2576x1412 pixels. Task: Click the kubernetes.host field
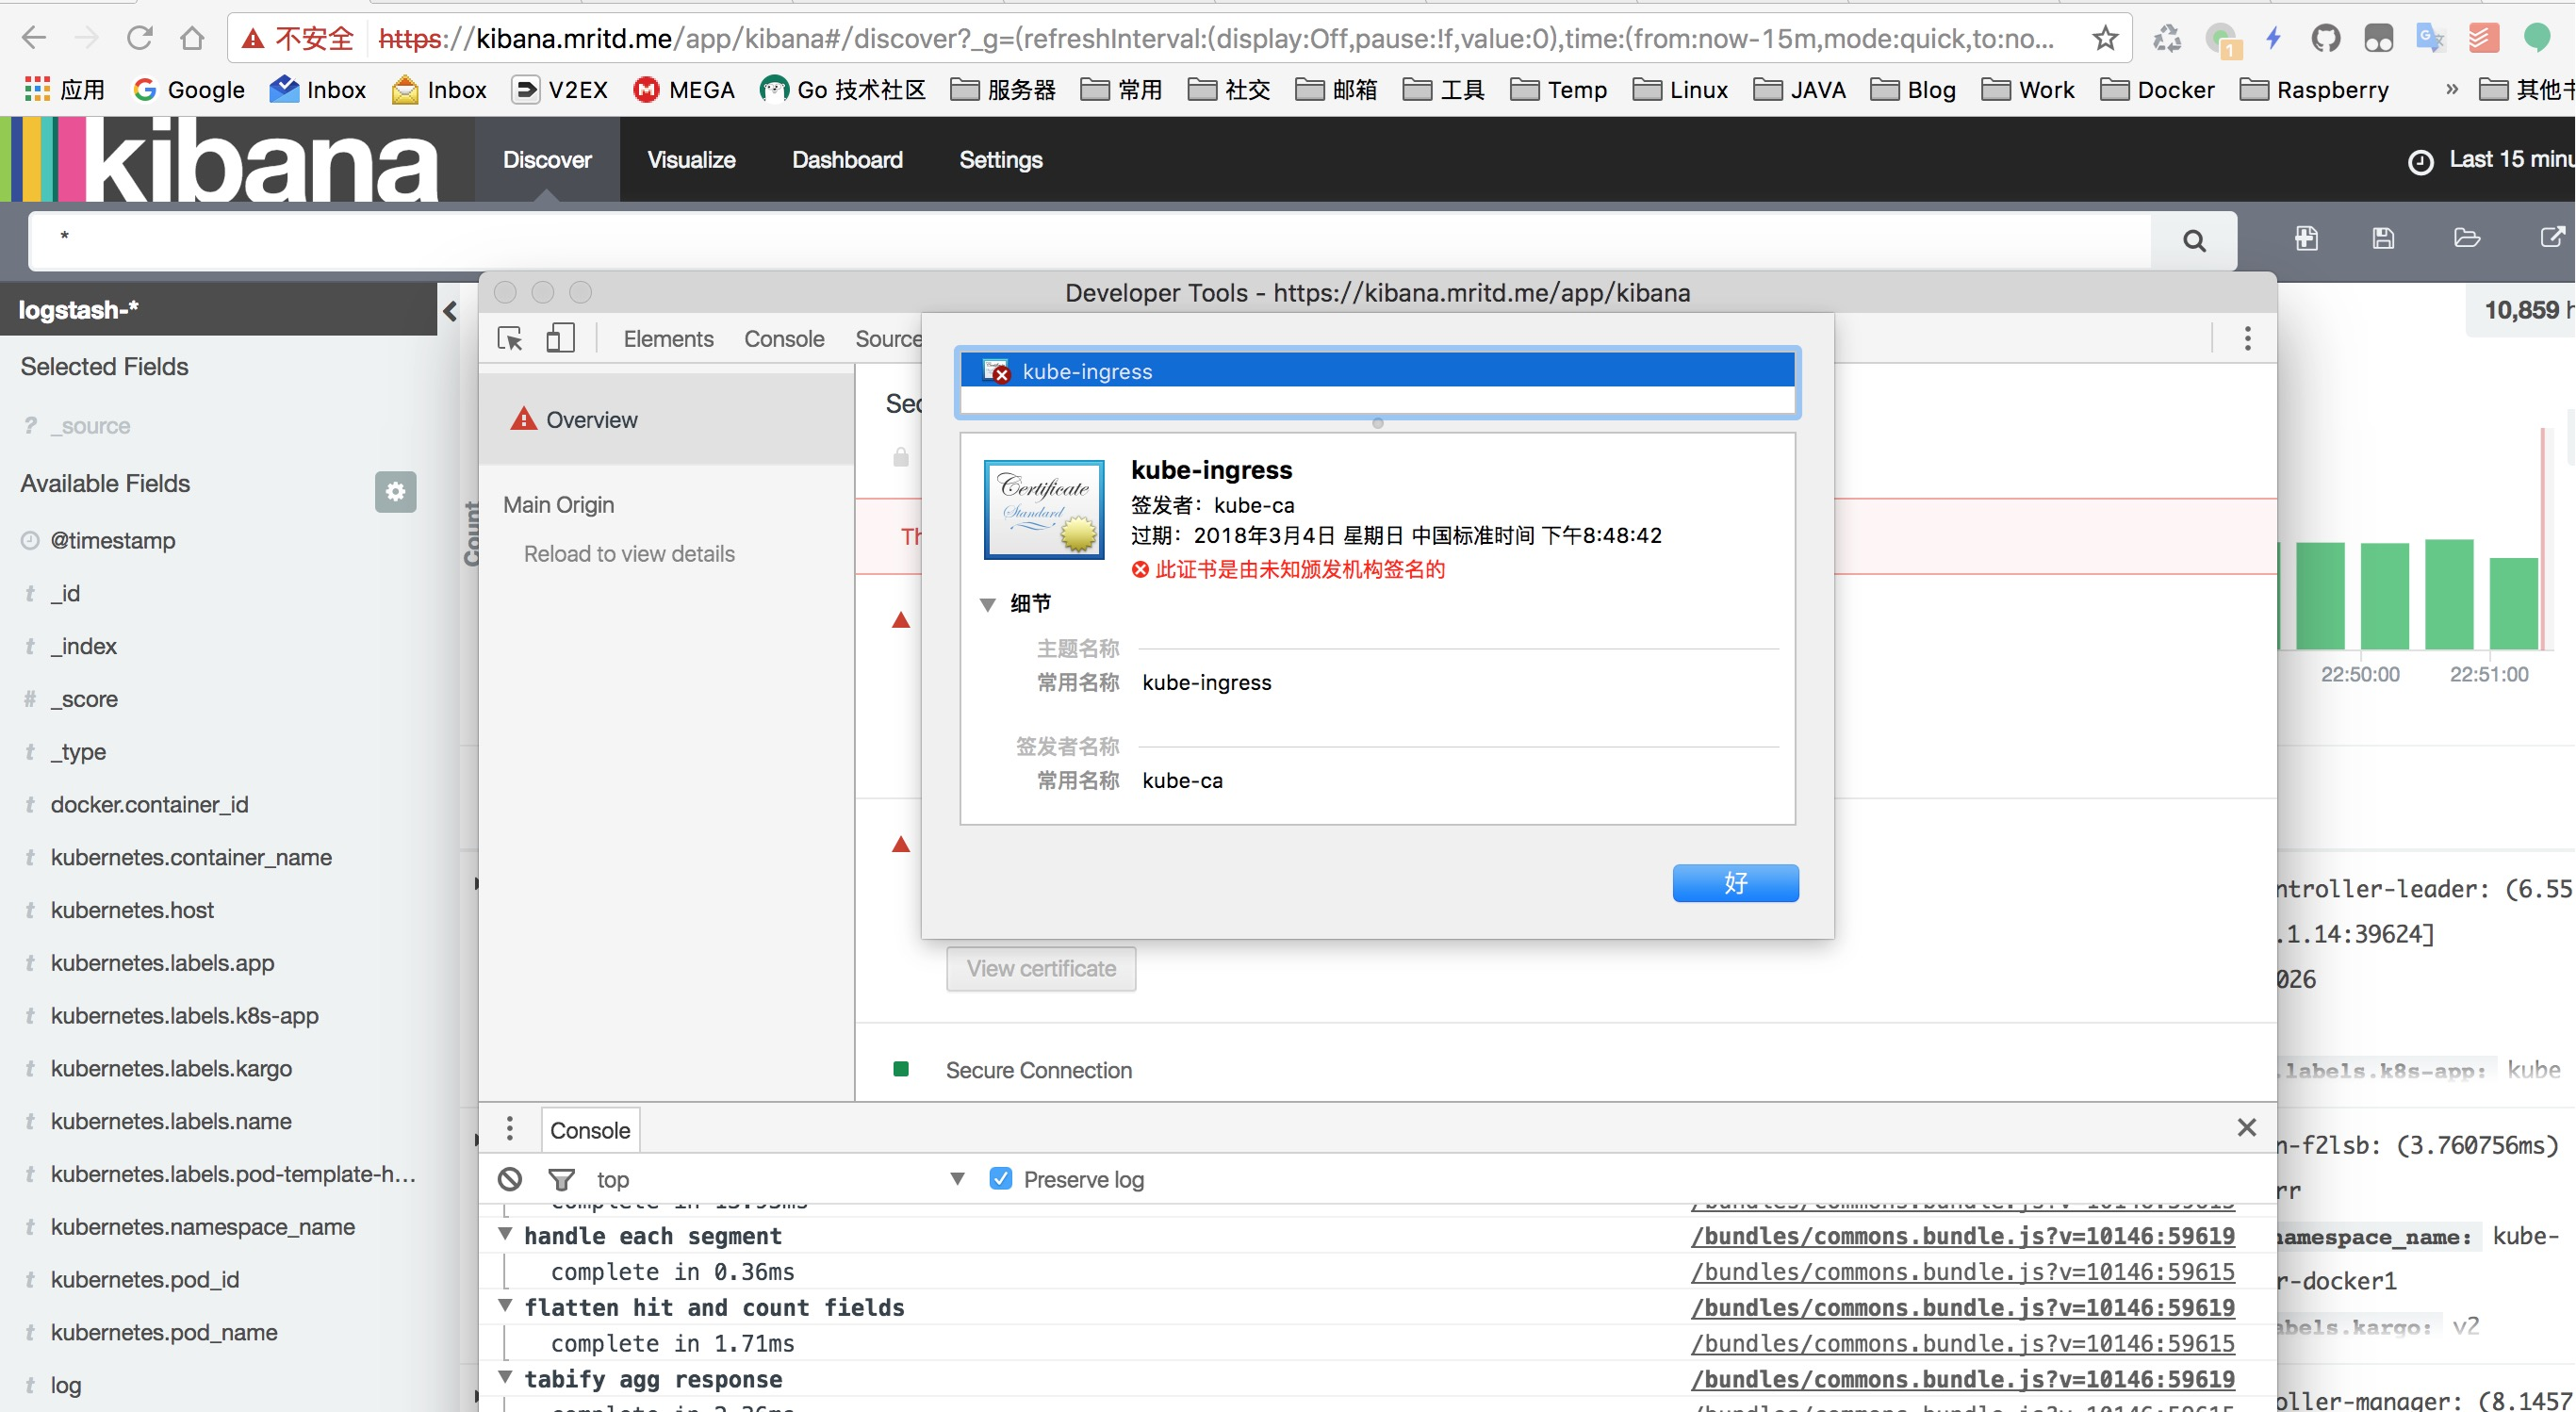132,910
